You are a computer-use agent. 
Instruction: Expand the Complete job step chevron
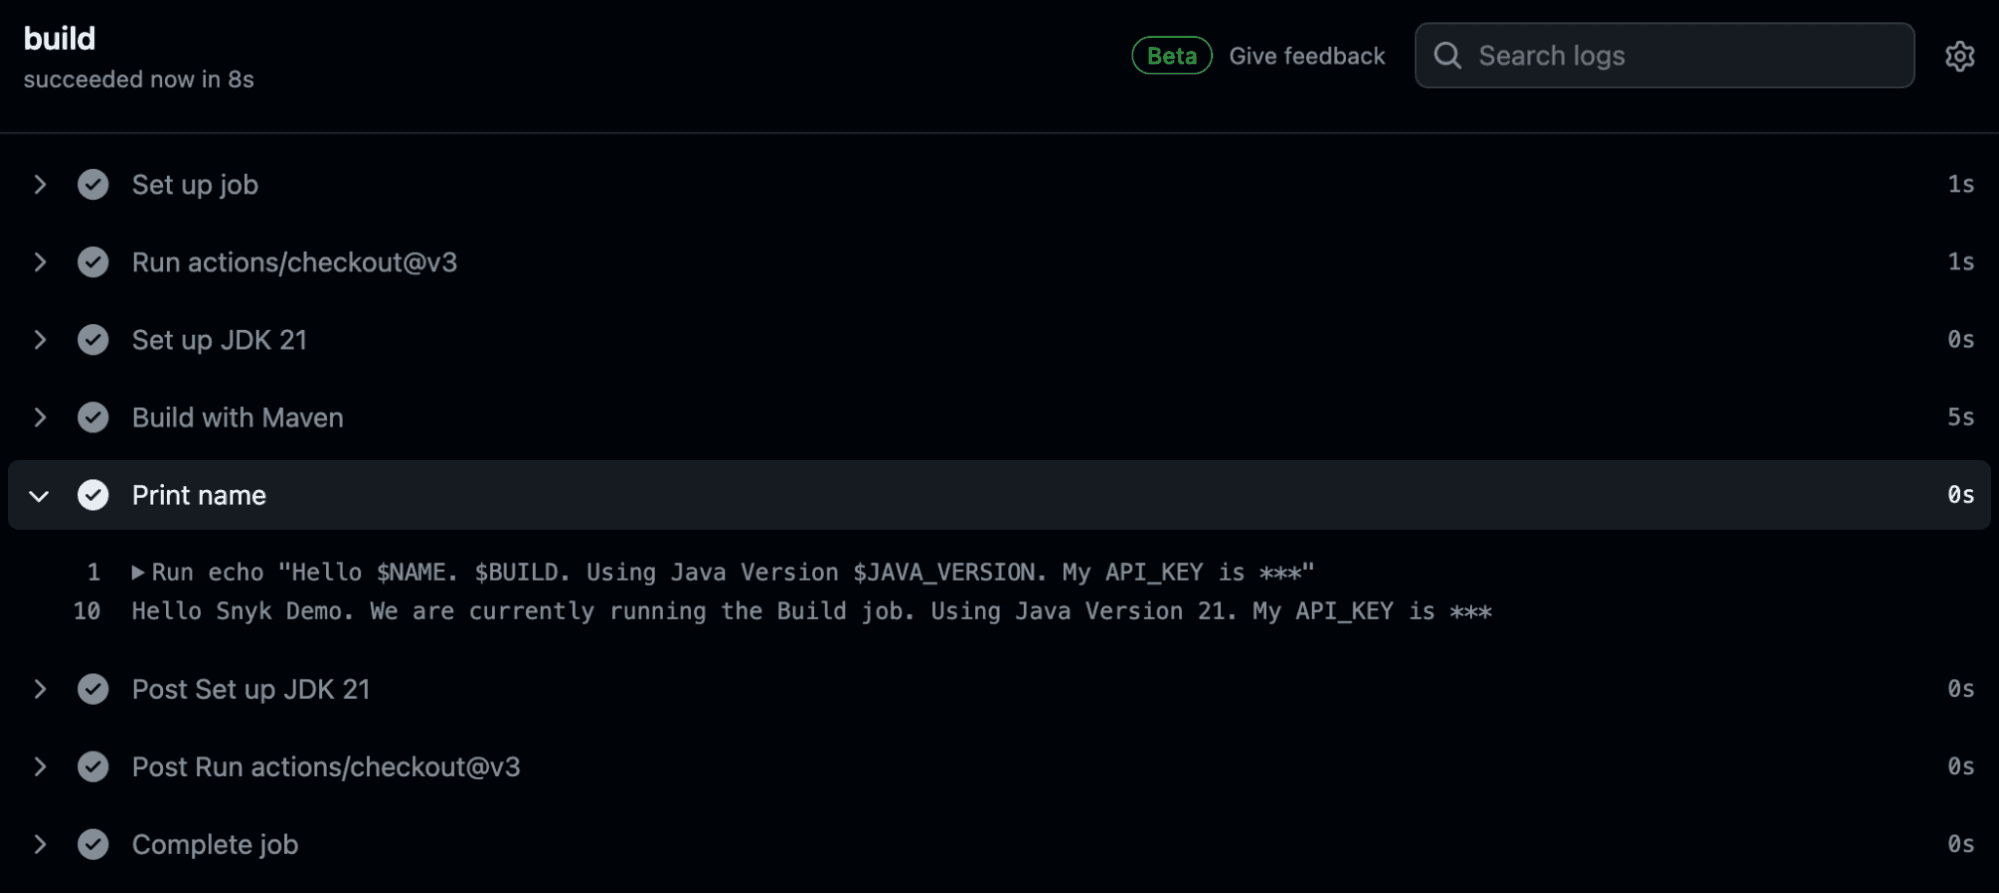click(40, 845)
